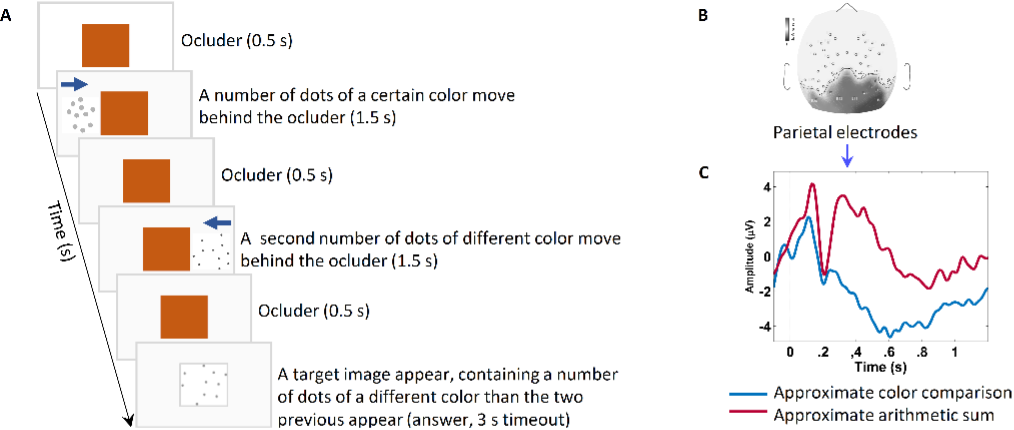Click the orange occluder in the third frame
Screen dimensions: 1014x430
(x=146, y=179)
